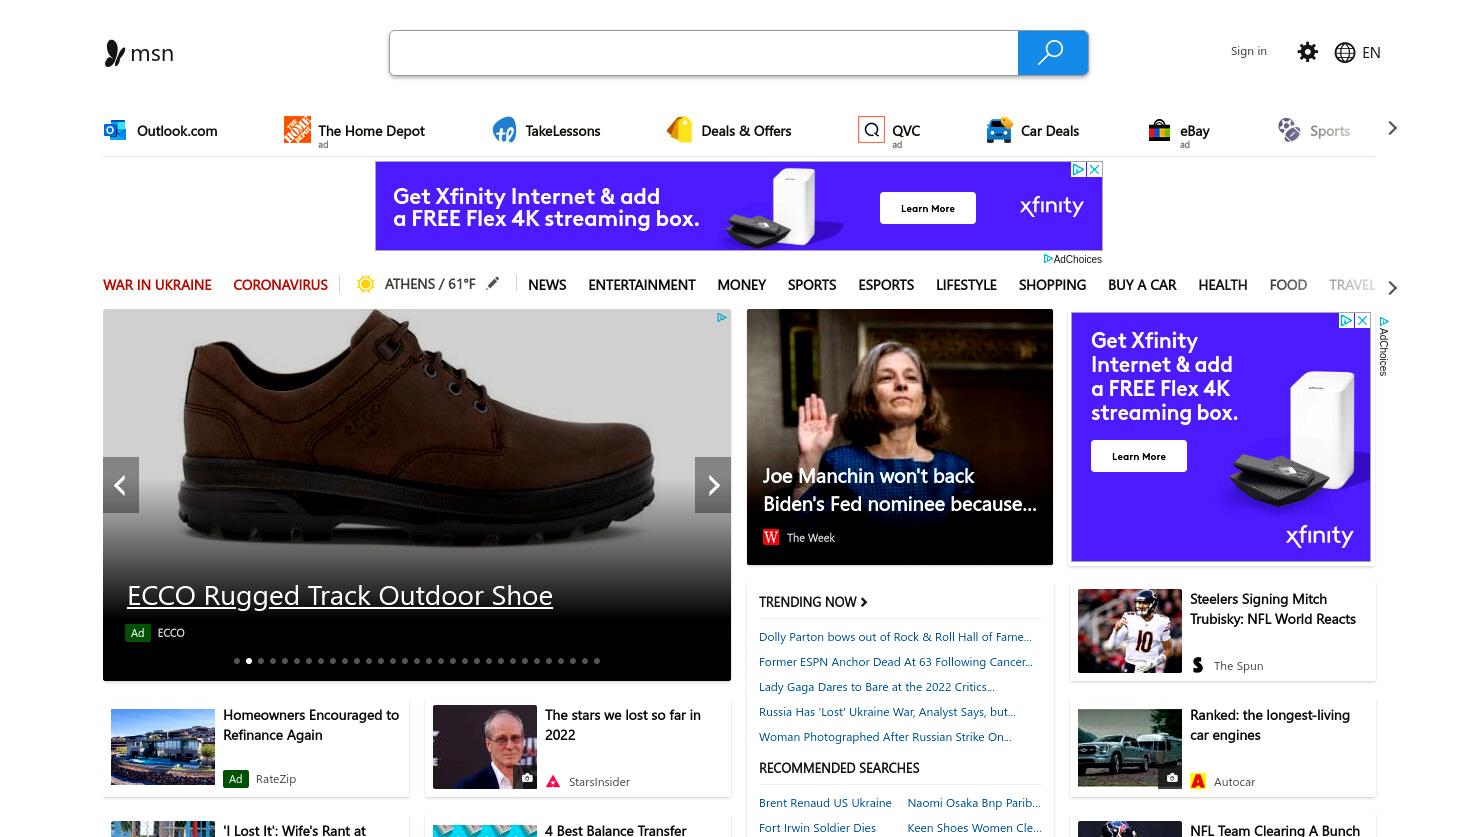
Task: Select the last carousel dot
Action: 597,661
